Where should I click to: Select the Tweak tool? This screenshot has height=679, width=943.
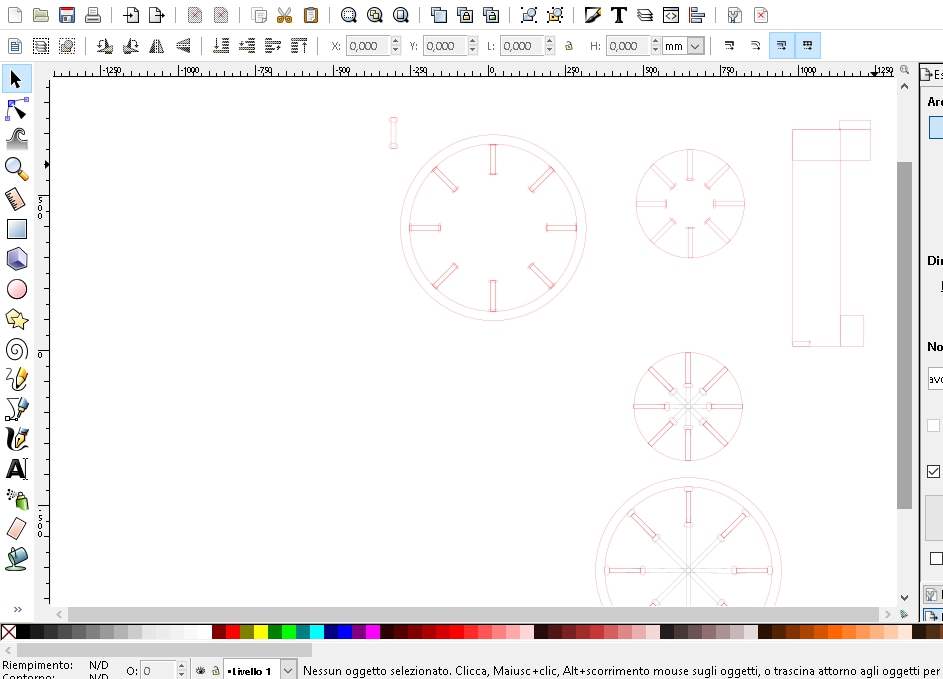(17, 140)
